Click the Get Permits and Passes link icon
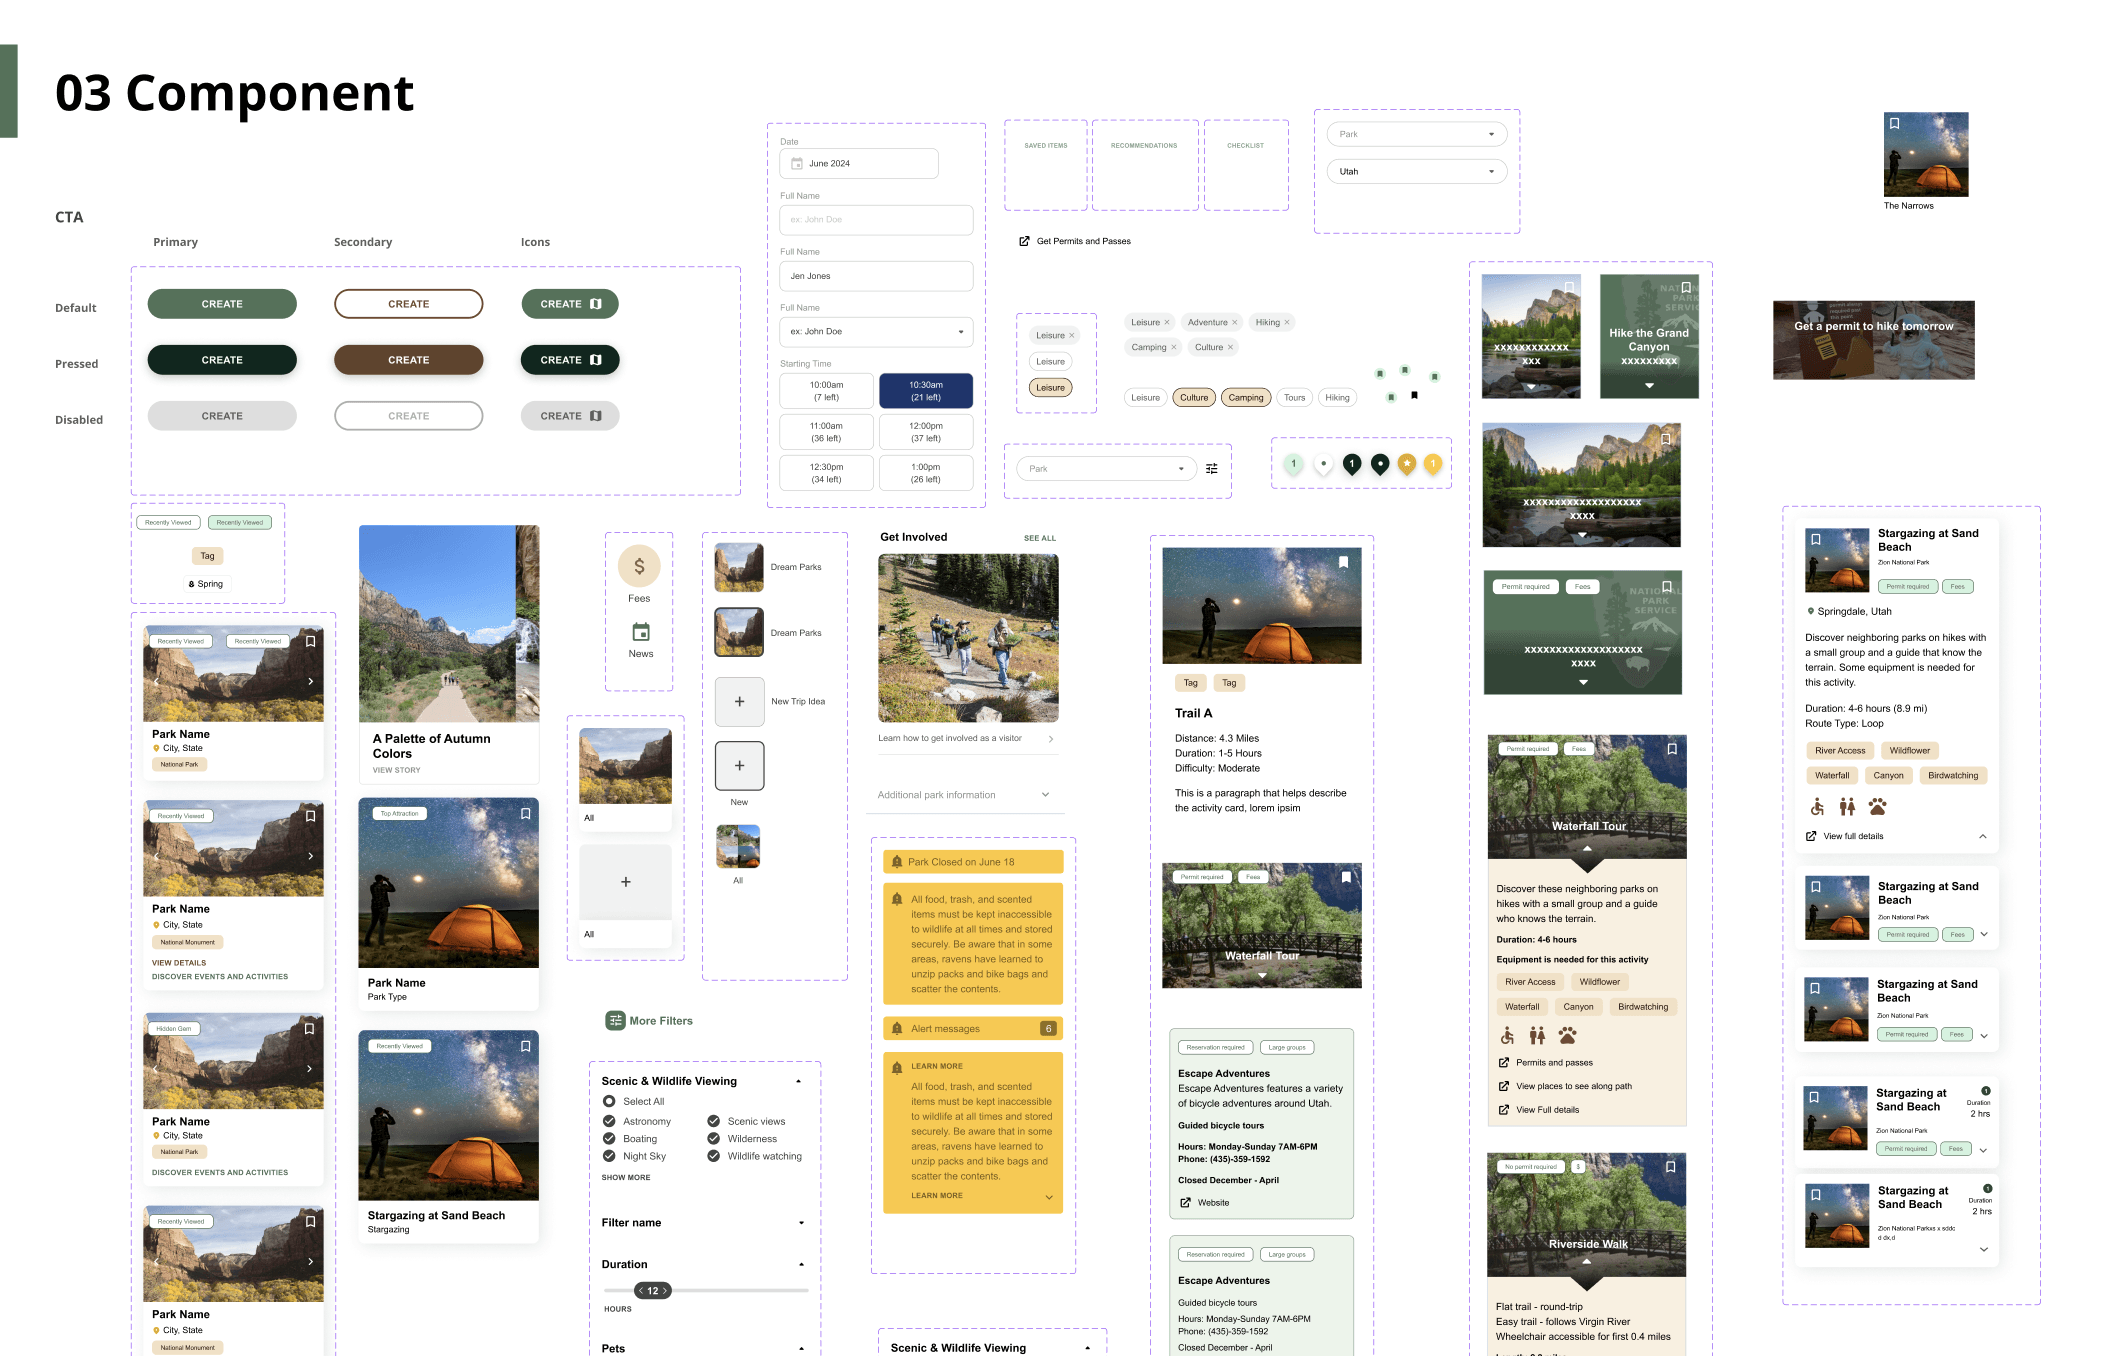The height and width of the screenshot is (1356, 2106). (1024, 241)
